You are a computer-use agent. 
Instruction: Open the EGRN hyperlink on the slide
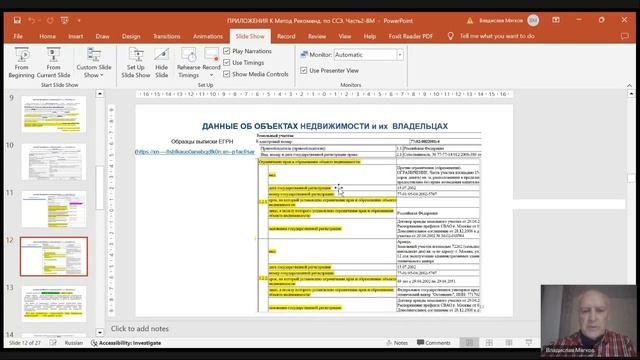pos(195,151)
